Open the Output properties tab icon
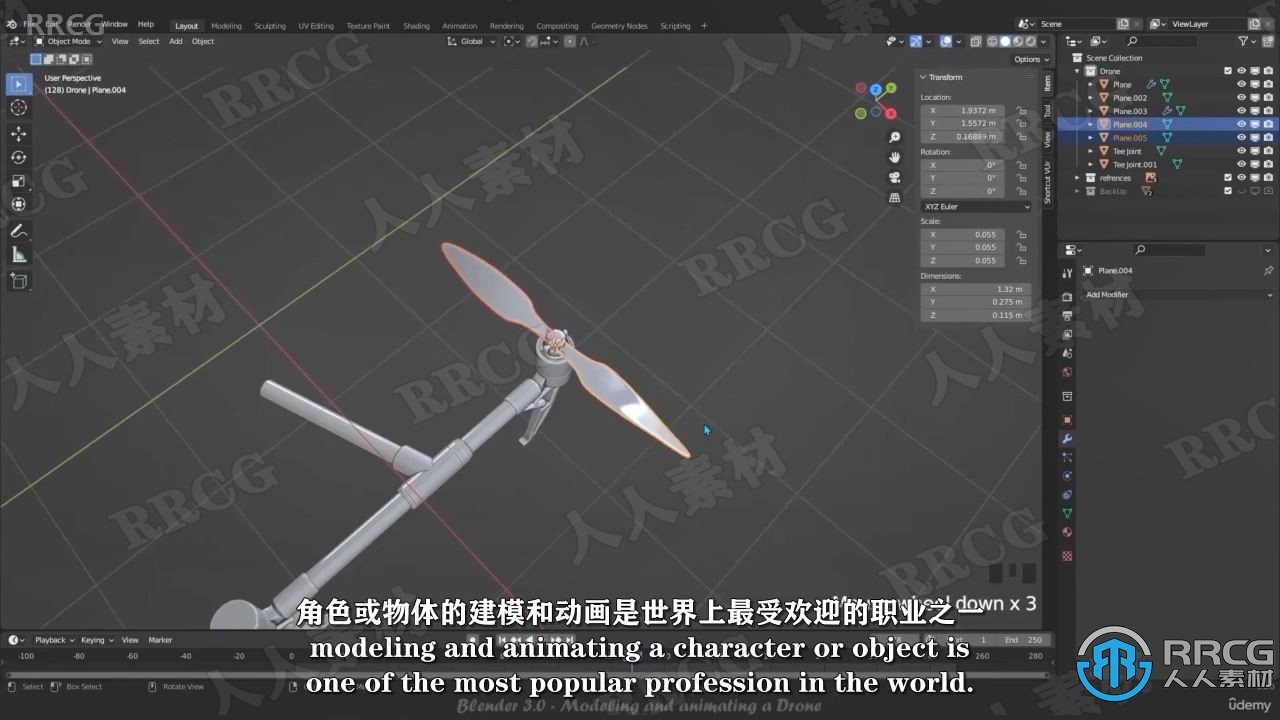Screen dimensions: 1280x720 pyautogui.click(x=1067, y=316)
